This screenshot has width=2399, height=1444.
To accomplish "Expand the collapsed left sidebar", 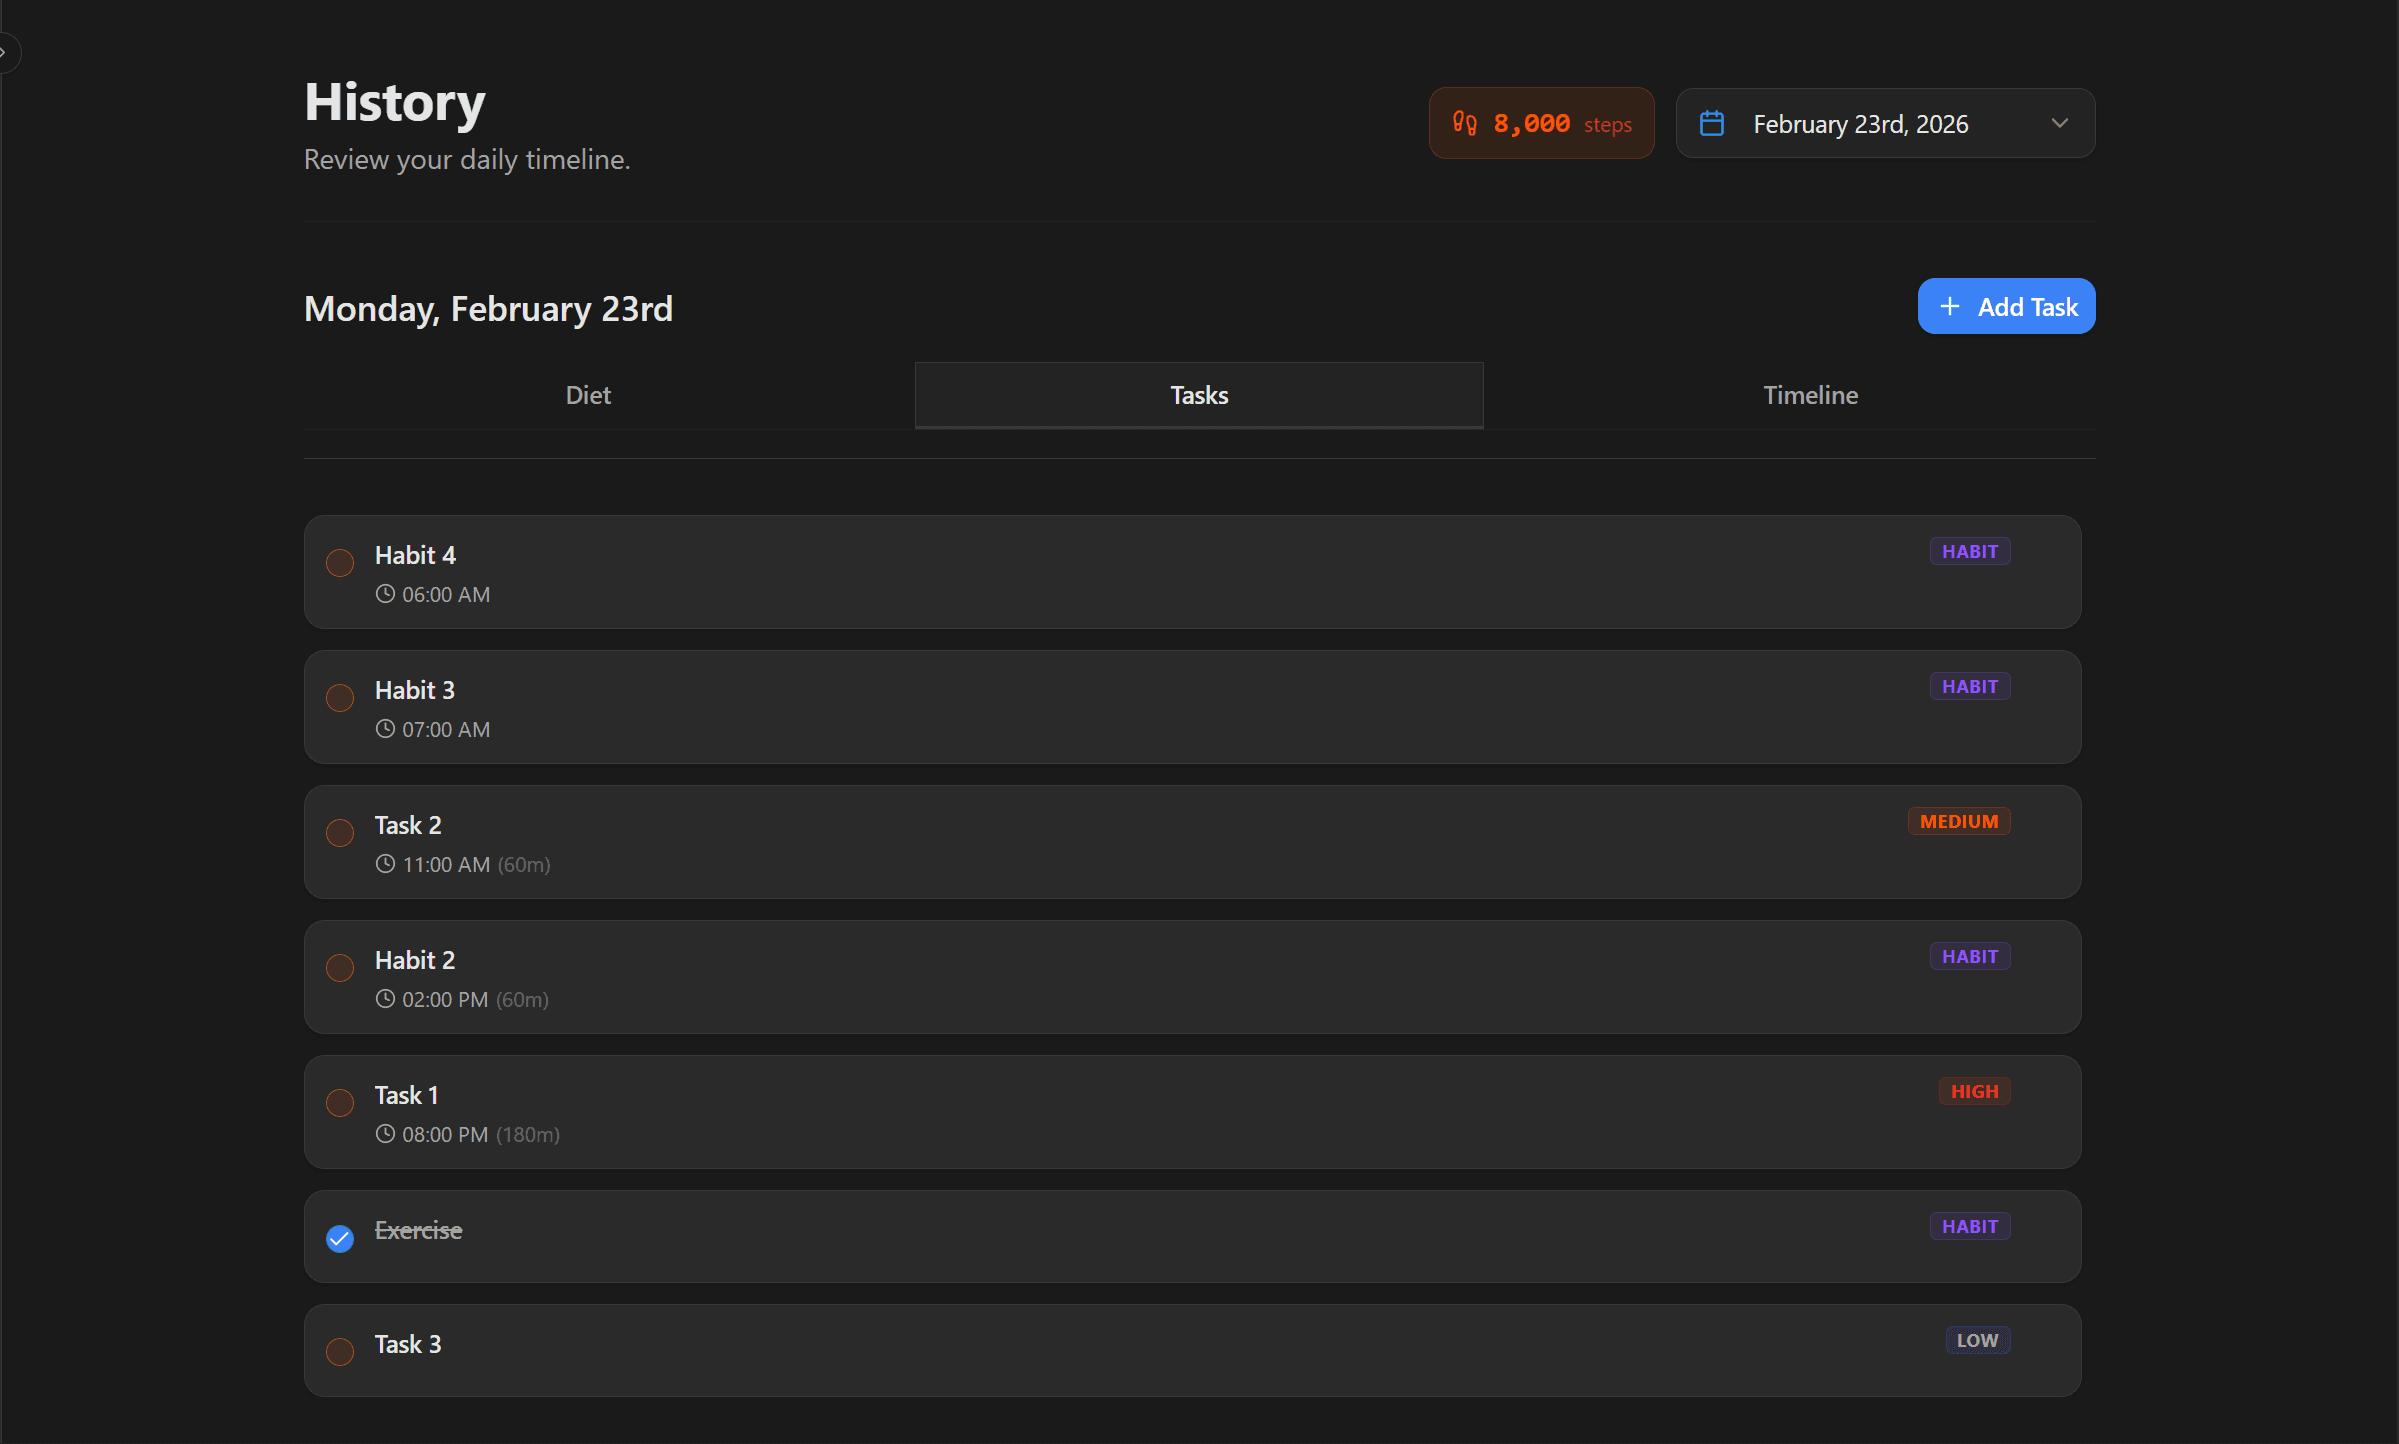I will point(8,52).
